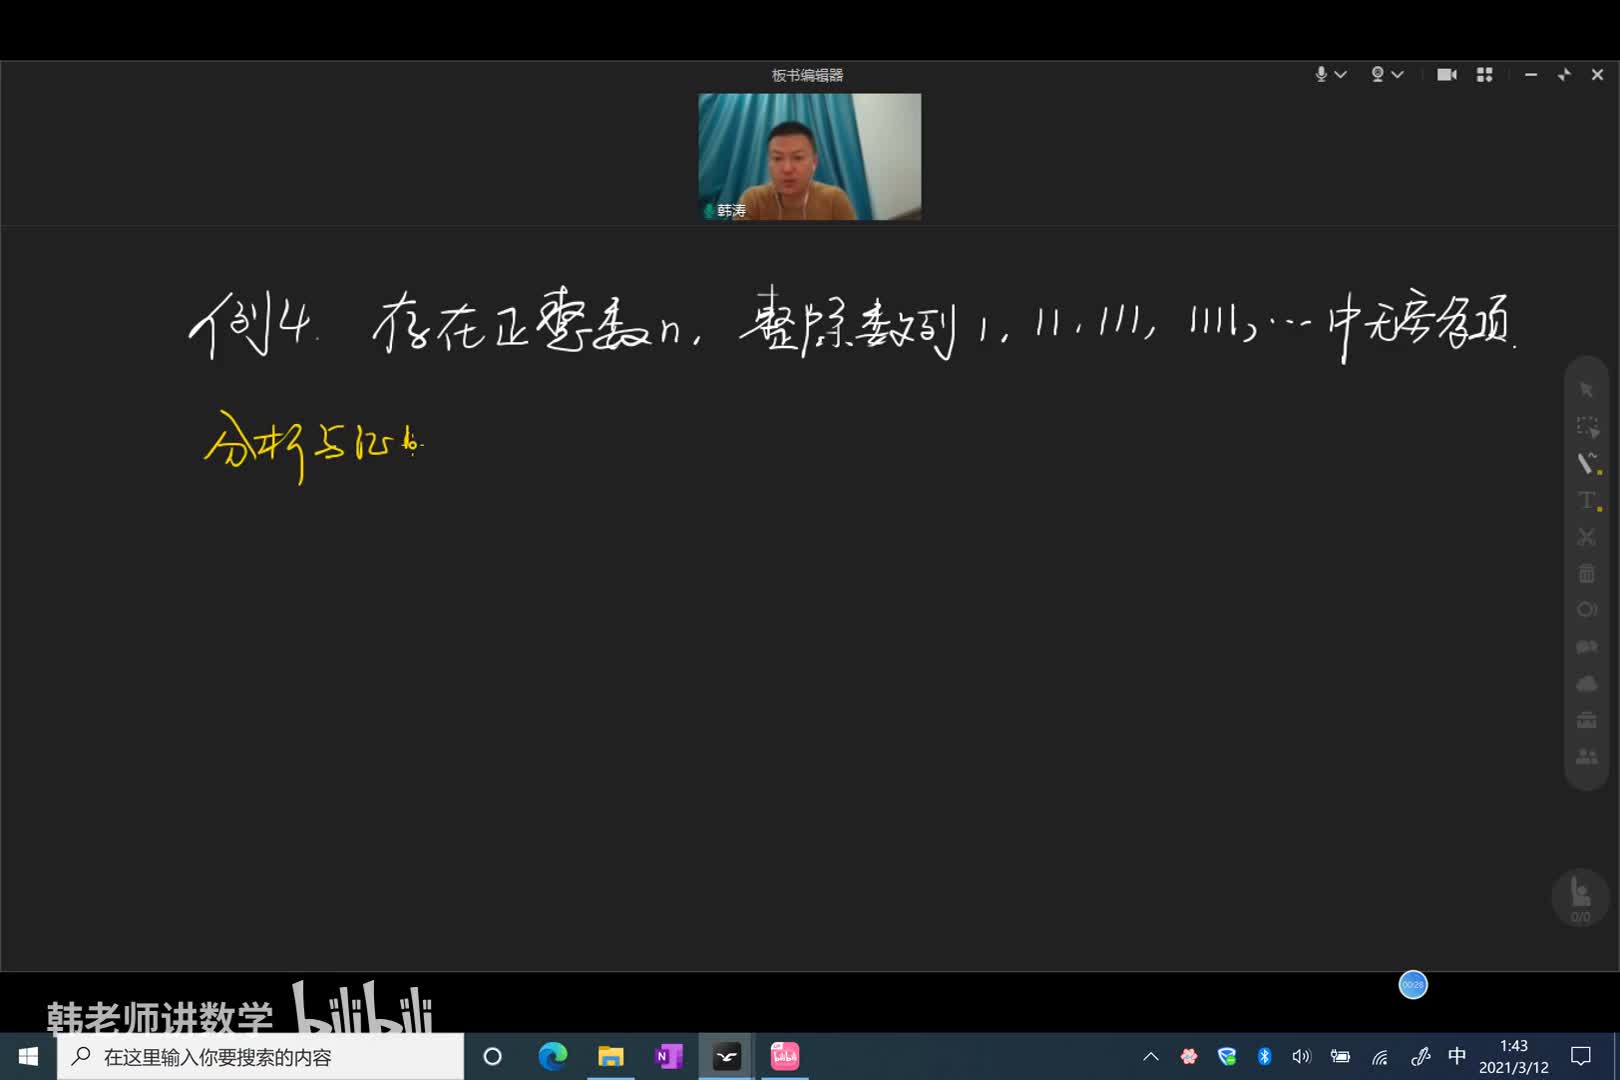This screenshot has width=1620, height=1080.
Task: Open the cloud icon in side toolbar
Action: pos(1586,684)
